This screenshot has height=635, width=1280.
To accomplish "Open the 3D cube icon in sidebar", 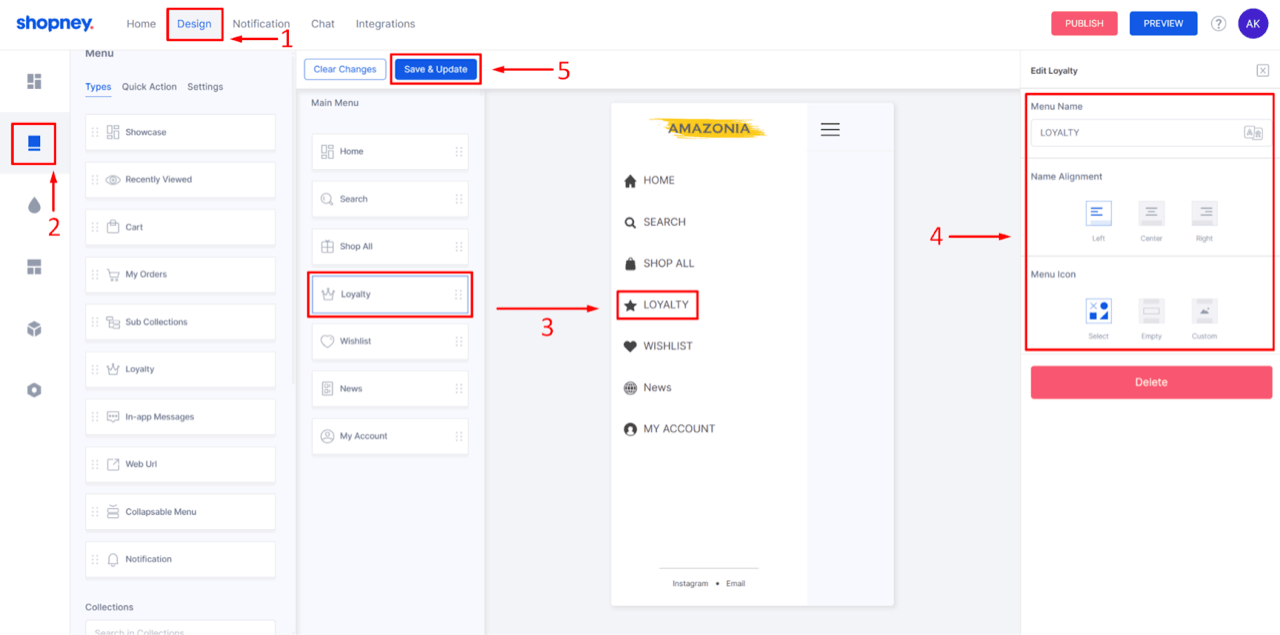I will 34,328.
